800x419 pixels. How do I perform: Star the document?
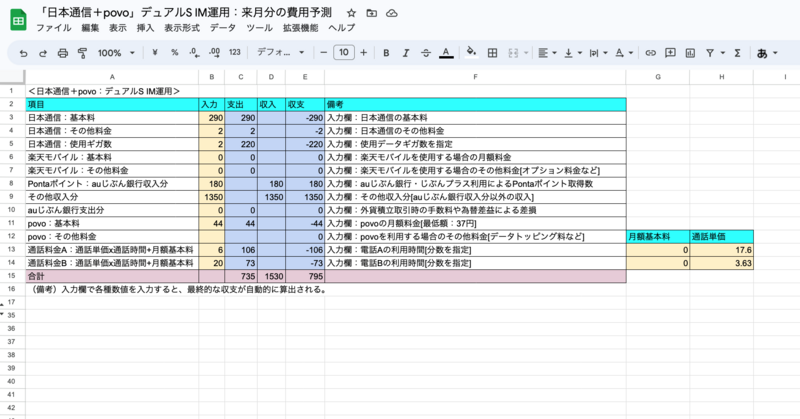[351, 13]
